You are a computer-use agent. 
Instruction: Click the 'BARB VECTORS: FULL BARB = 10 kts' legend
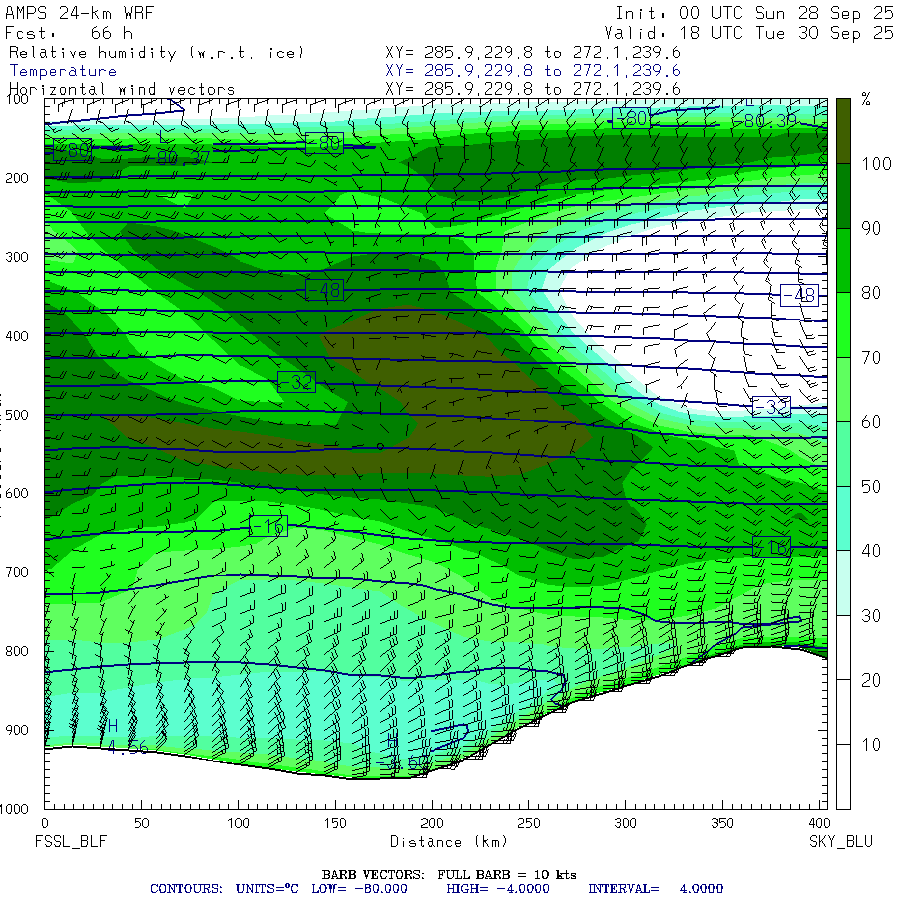pos(449,874)
